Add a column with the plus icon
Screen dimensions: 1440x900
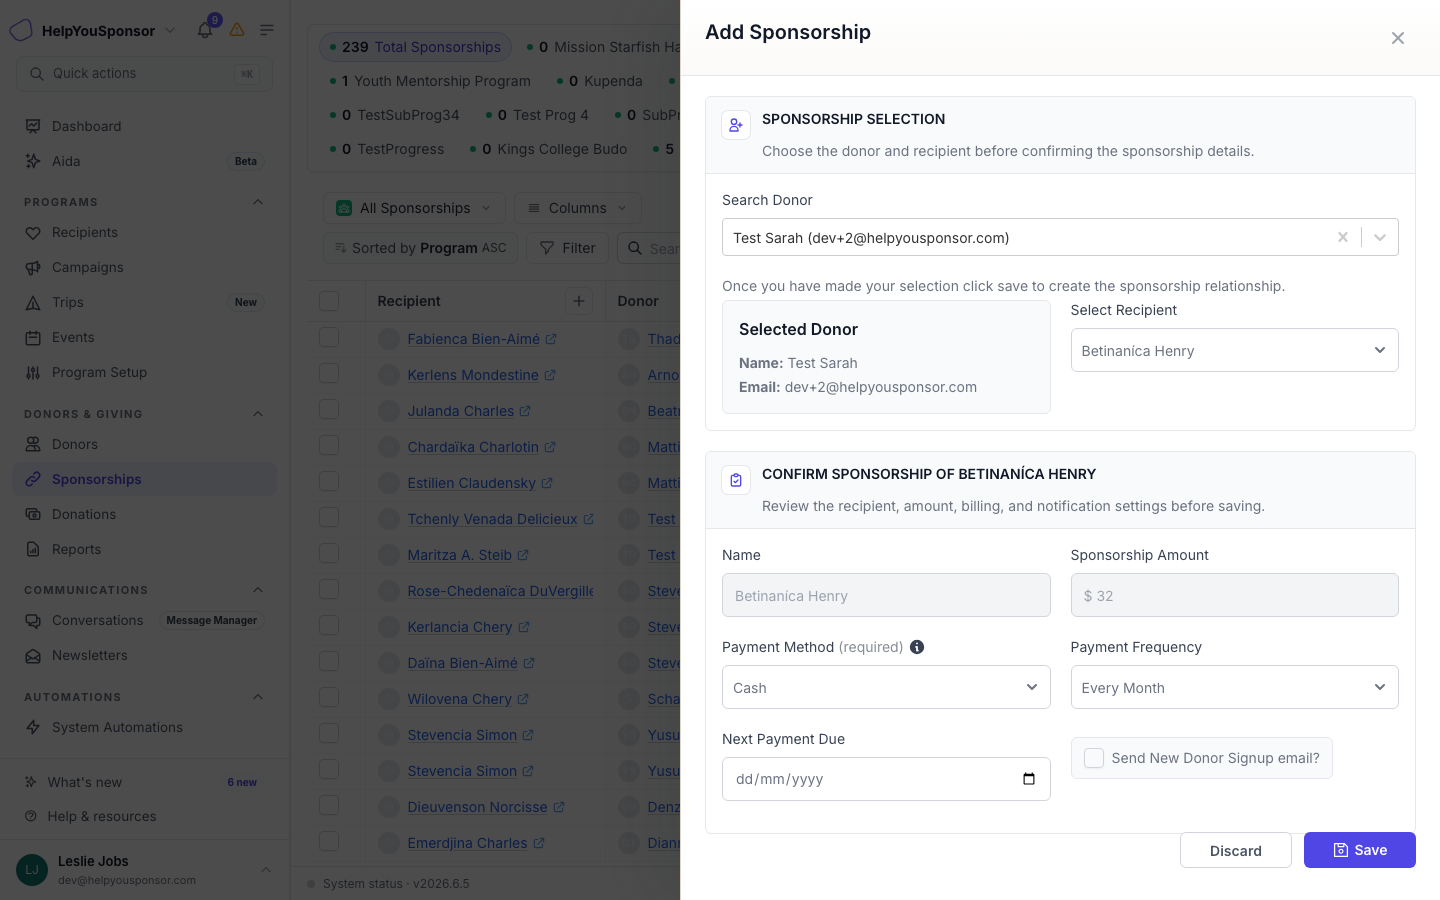click(579, 301)
